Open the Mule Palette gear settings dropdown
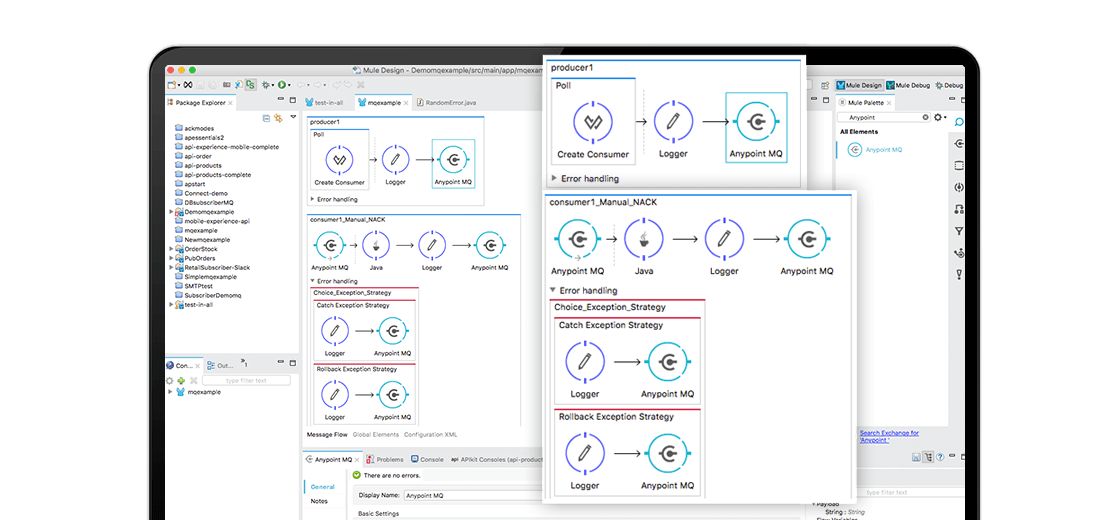1120x520 pixels. point(940,117)
